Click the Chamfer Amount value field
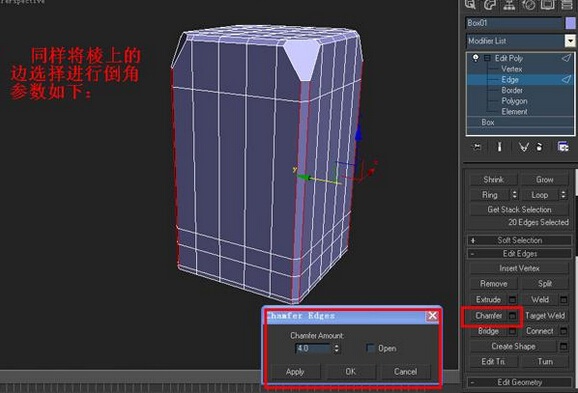The width and height of the screenshot is (578, 393). [313, 348]
